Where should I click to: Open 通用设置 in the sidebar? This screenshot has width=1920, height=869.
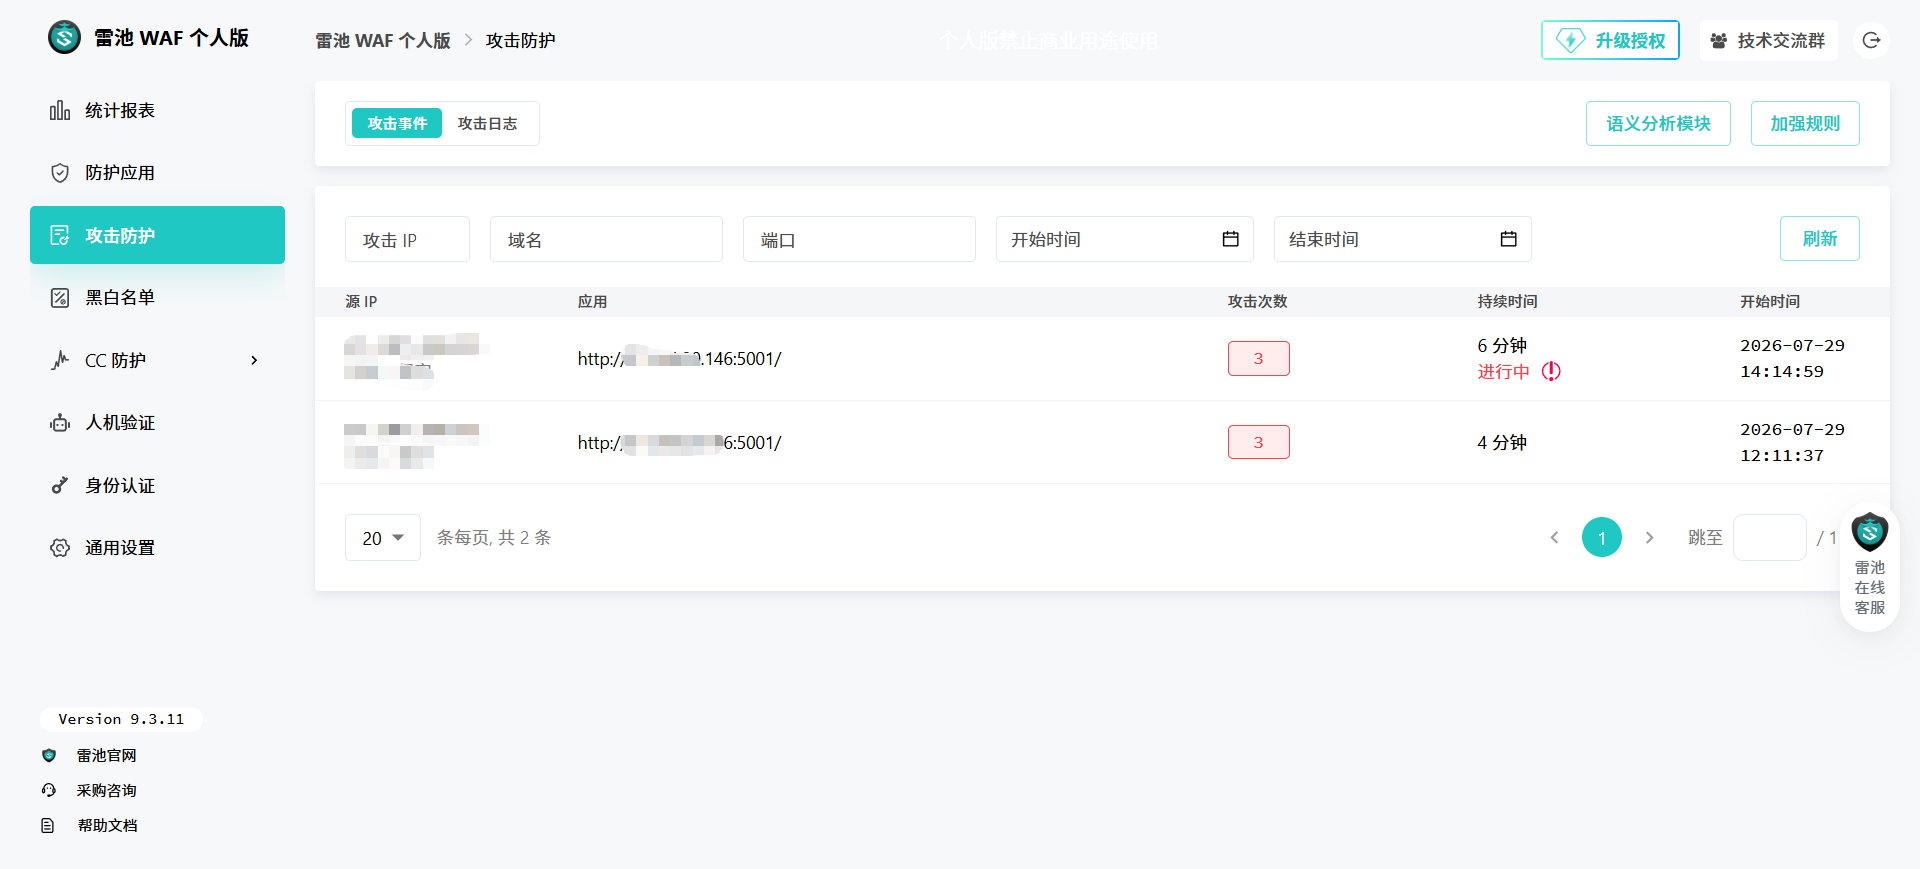pyautogui.click(x=157, y=548)
